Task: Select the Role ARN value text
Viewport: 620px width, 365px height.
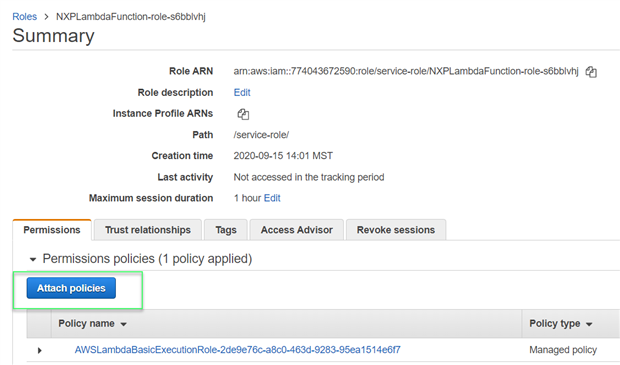Action: 406,71
